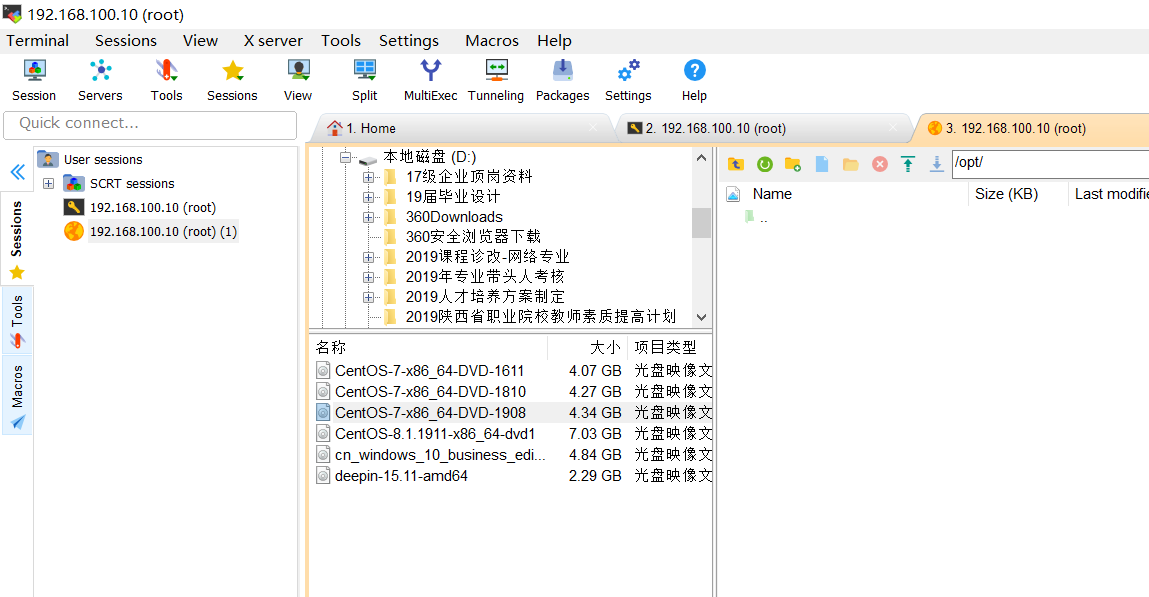1149x597 pixels.
Task: Click the folder tree scrollbar up arrow
Action: [701, 157]
